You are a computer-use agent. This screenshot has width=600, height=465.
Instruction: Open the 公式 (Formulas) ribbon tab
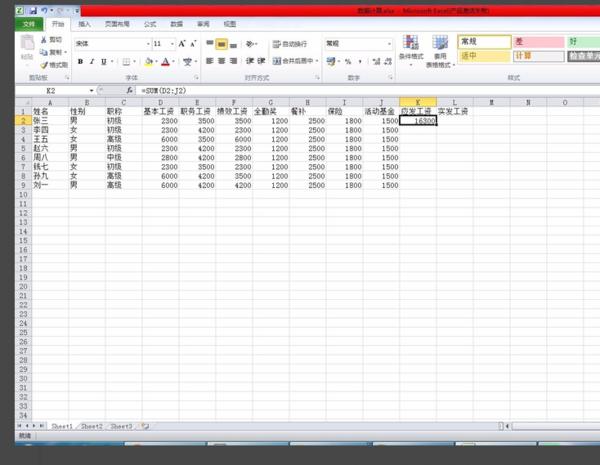pyautogui.click(x=149, y=22)
